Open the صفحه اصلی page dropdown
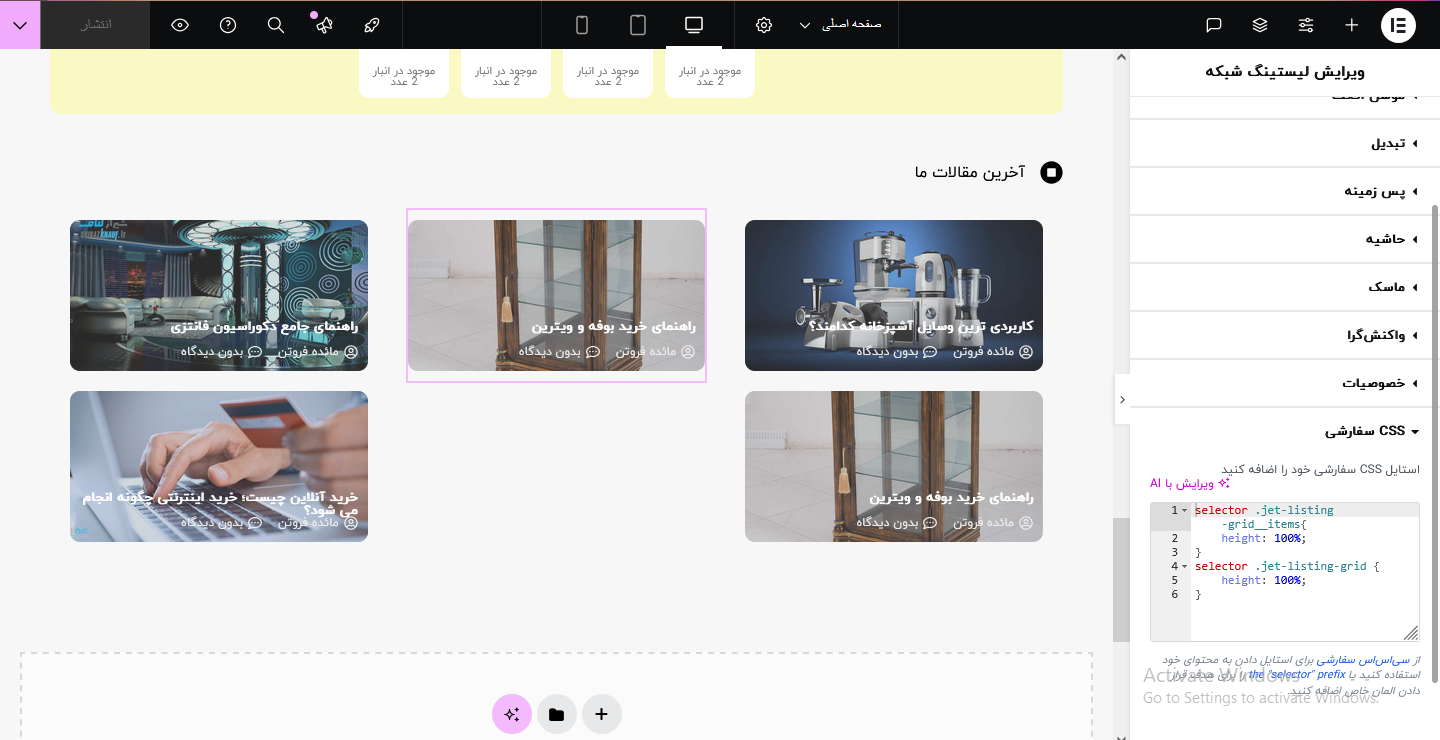 click(840, 25)
